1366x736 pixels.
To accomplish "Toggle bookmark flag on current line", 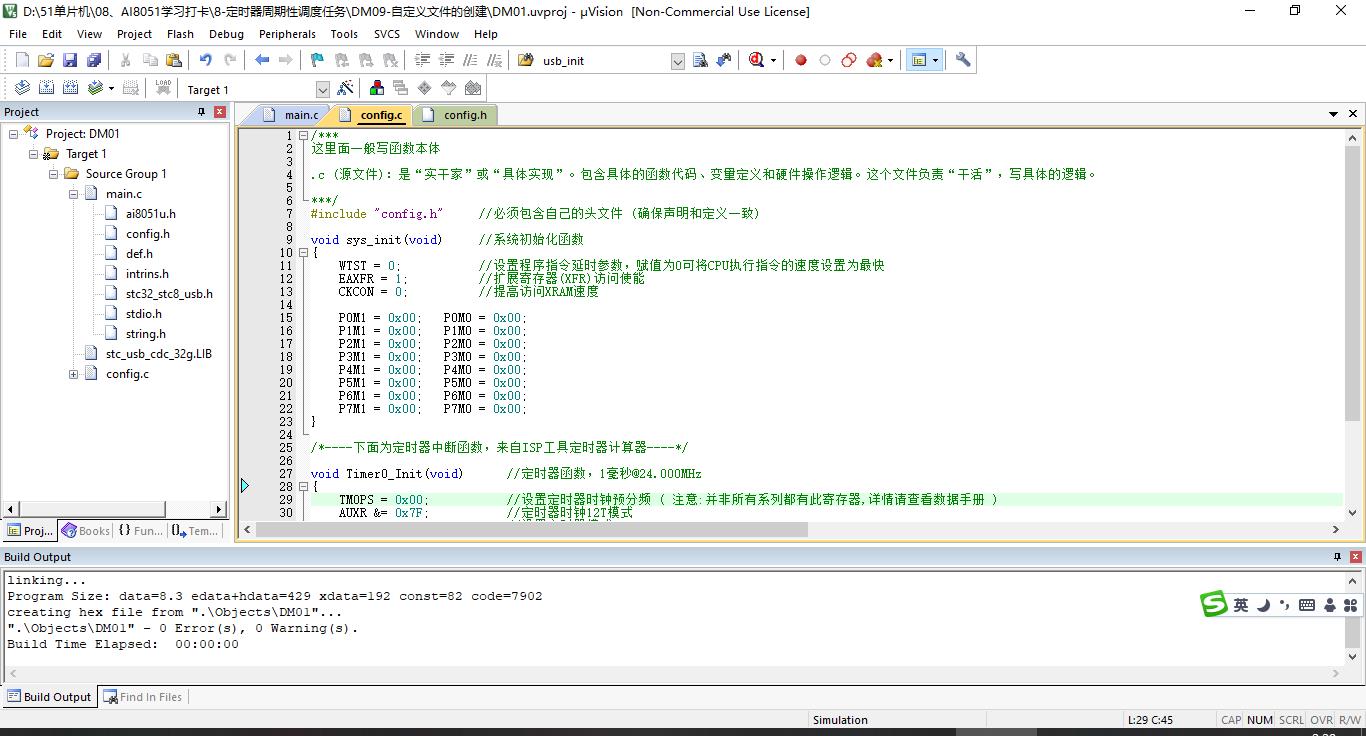I will tap(317, 60).
